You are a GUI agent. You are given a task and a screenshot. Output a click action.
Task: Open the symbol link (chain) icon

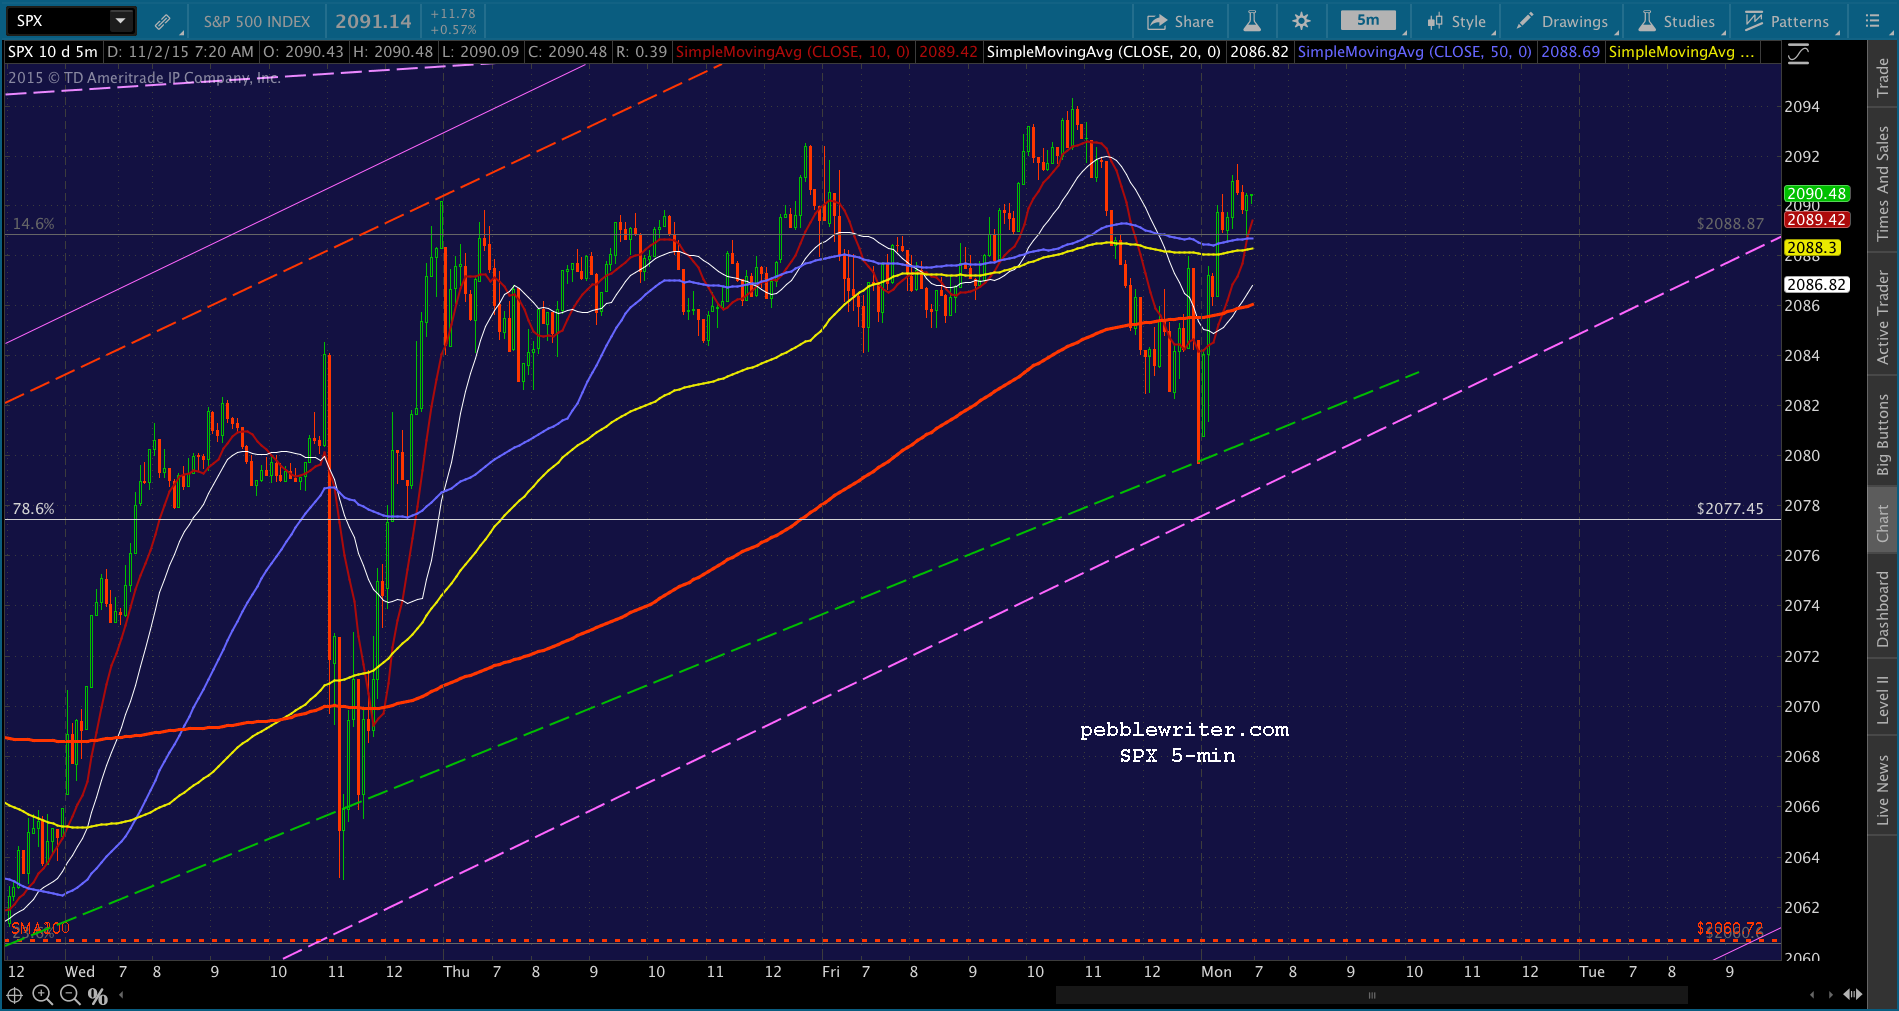point(162,21)
